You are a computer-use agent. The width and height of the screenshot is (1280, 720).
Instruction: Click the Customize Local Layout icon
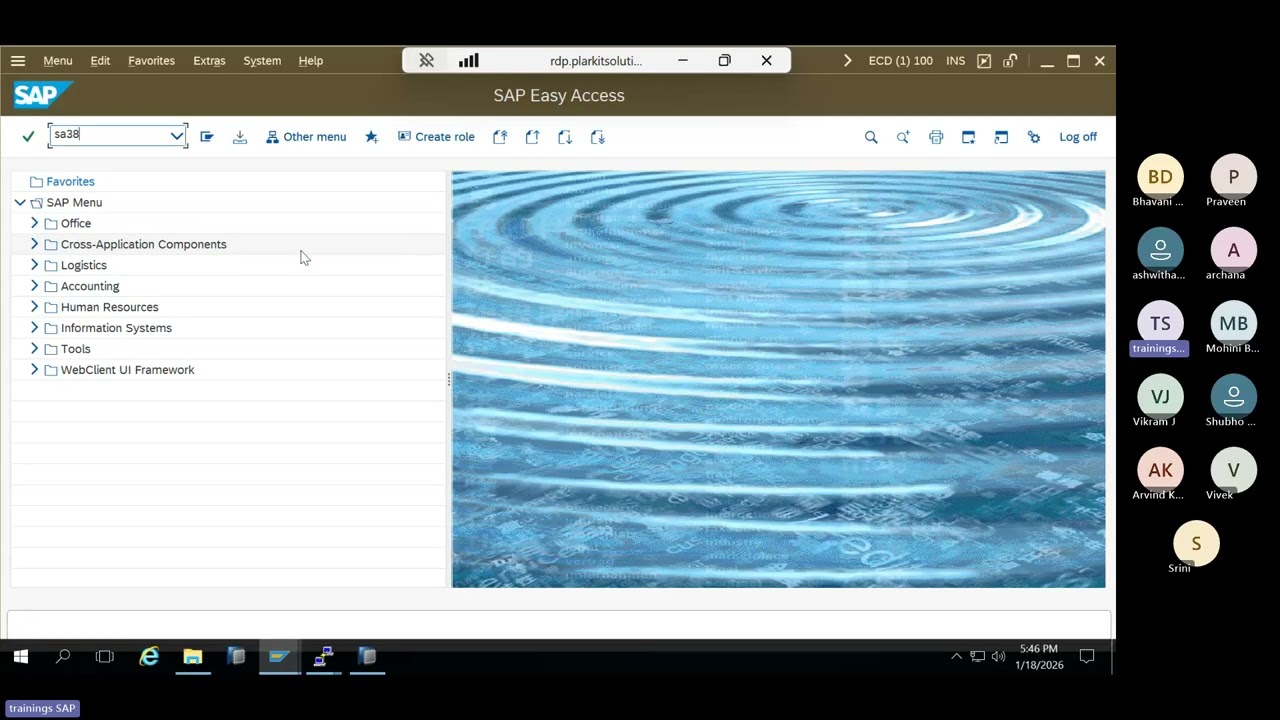pos(1034,137)
